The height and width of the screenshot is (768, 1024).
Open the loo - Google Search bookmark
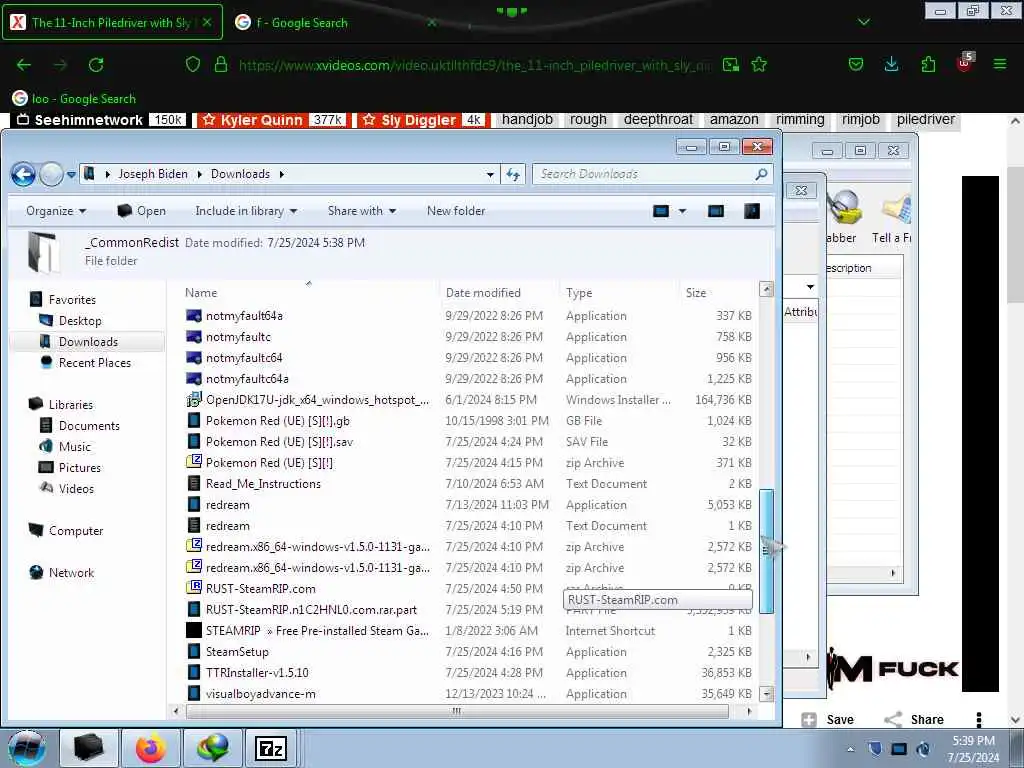[74, 99]
